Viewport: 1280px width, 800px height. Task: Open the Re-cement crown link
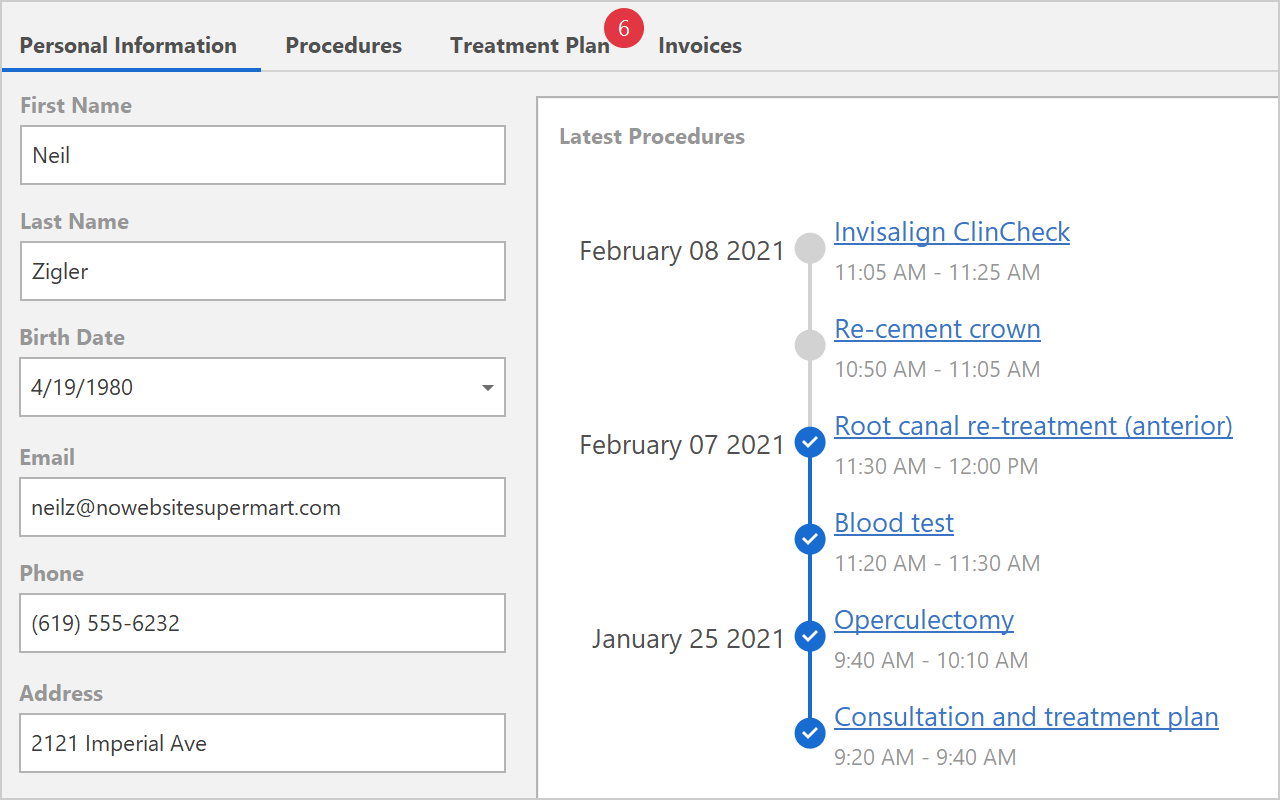pos(937,329)
